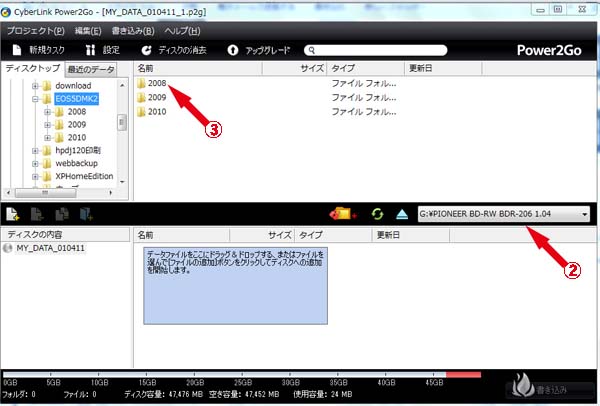600x406 pixels.
Task: Expand the 2008 subfolder in the tree
Action: tap(47, 112)
